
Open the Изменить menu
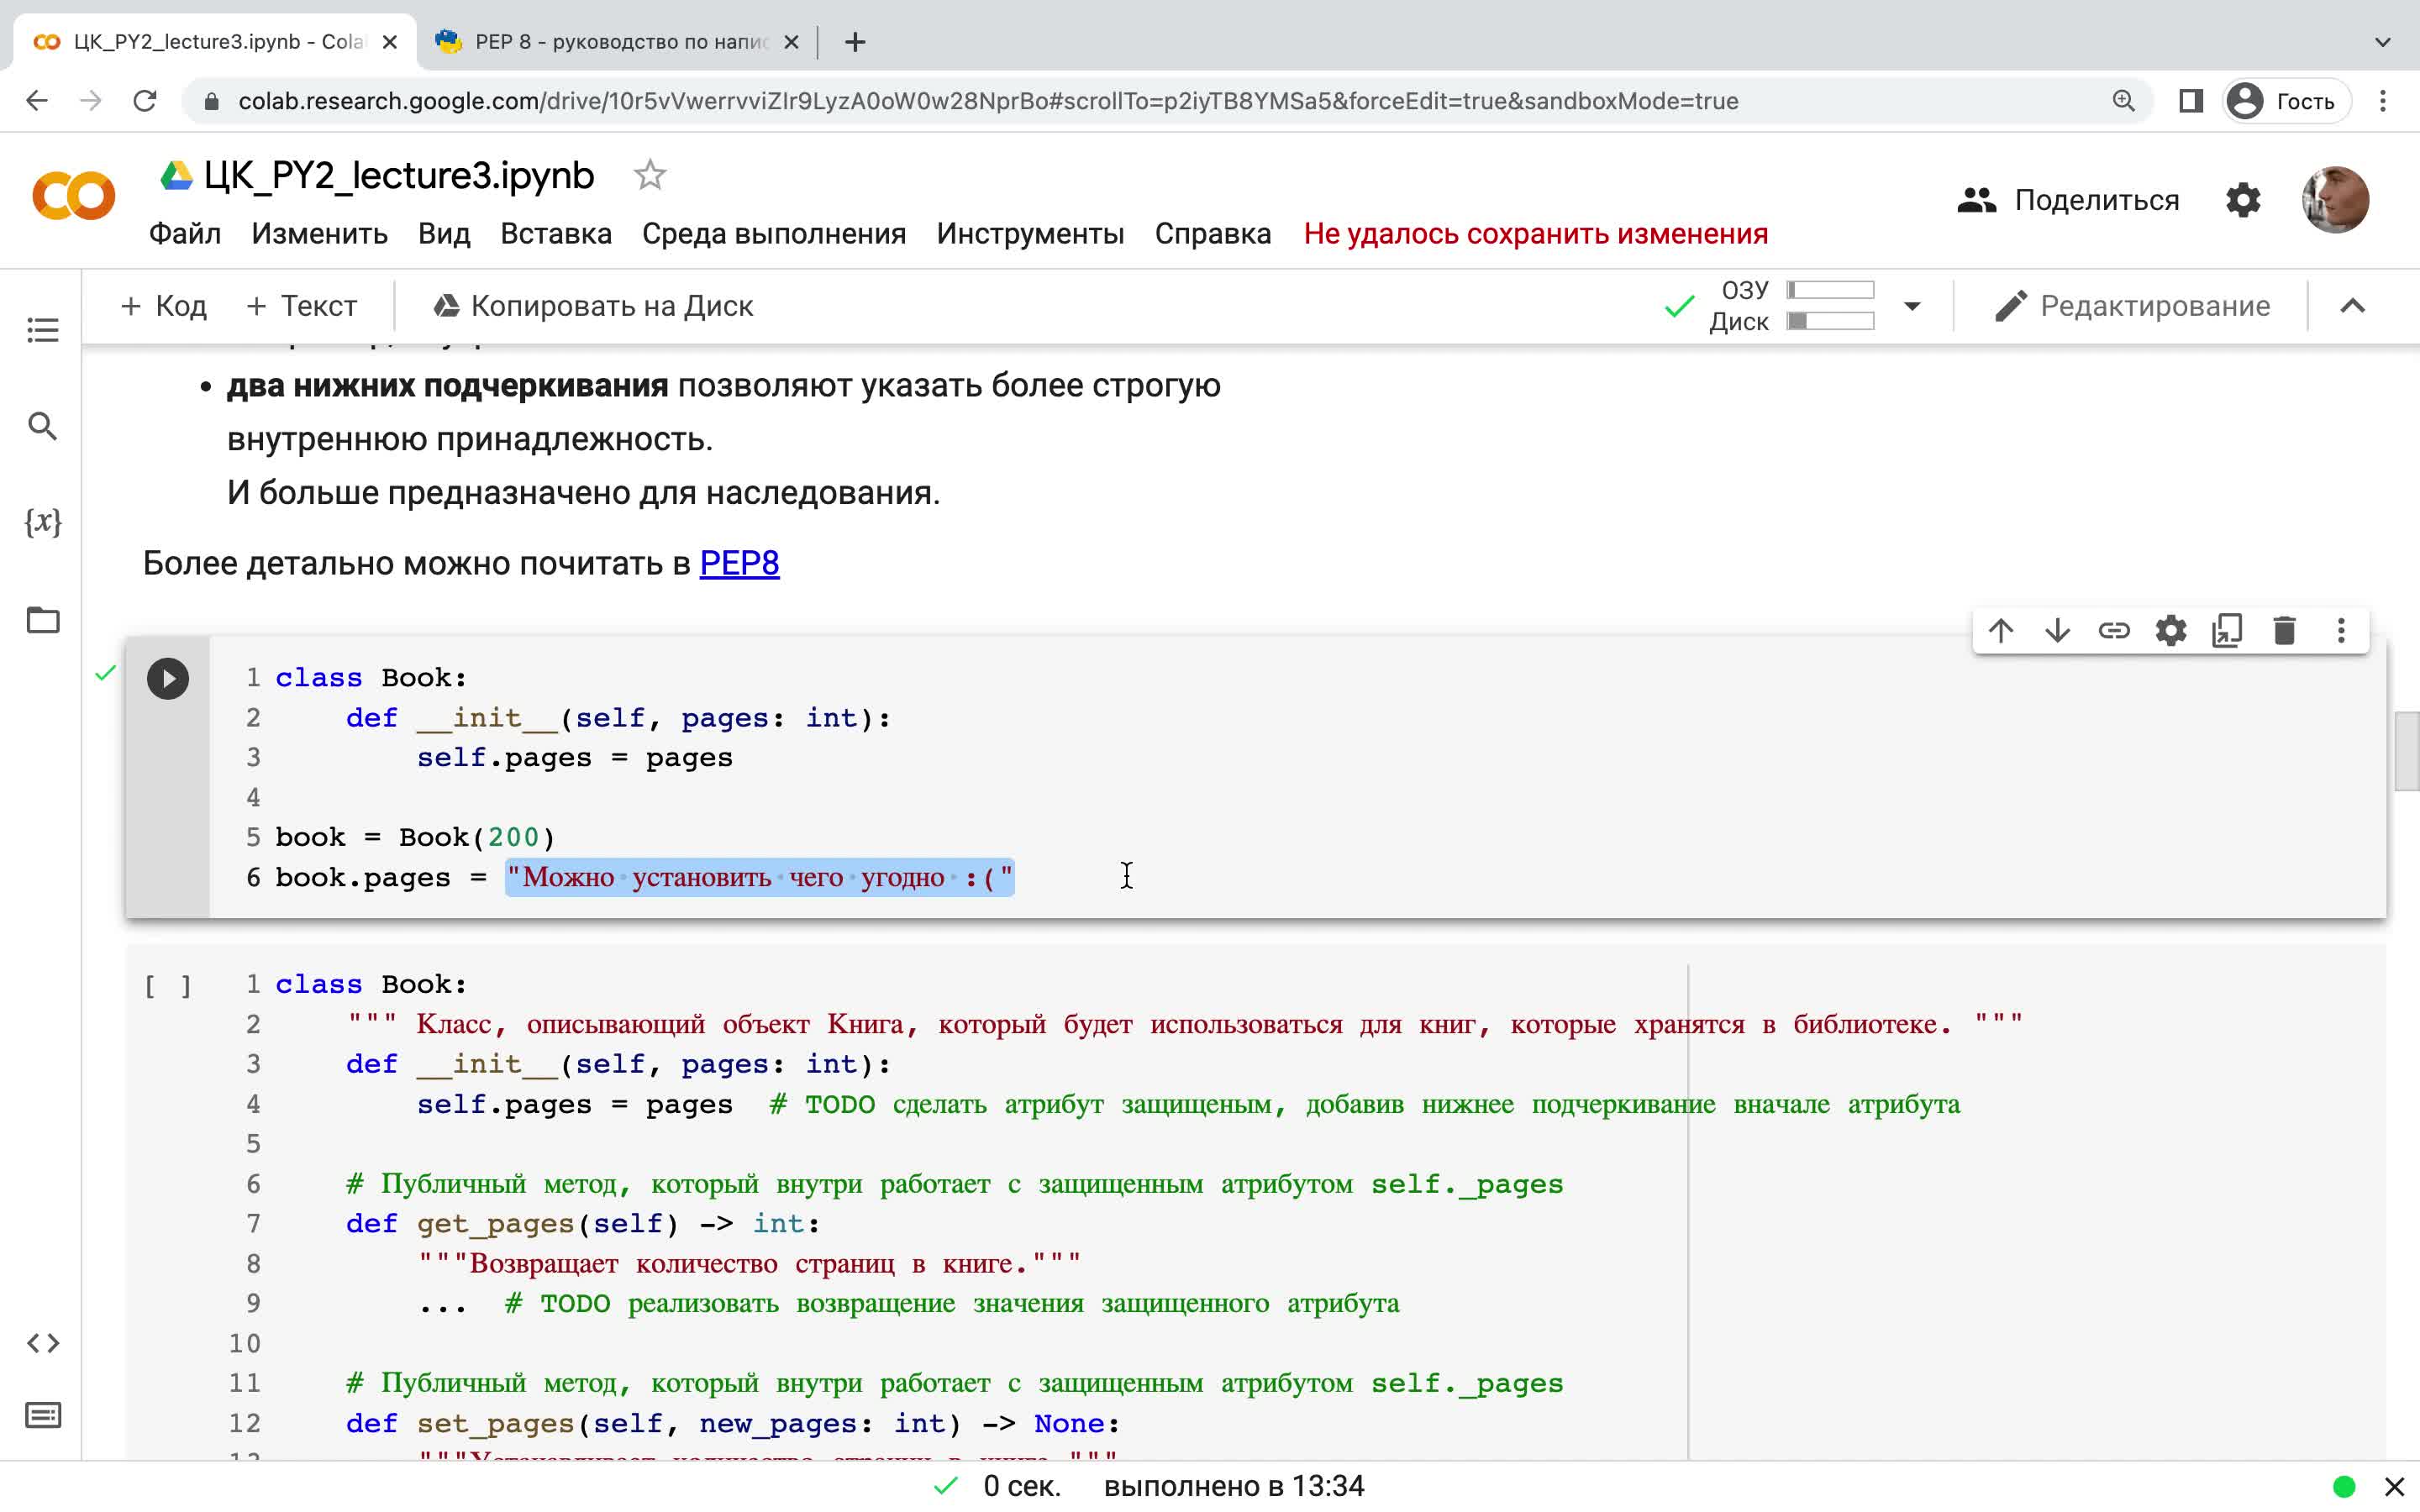coord(319,234)
